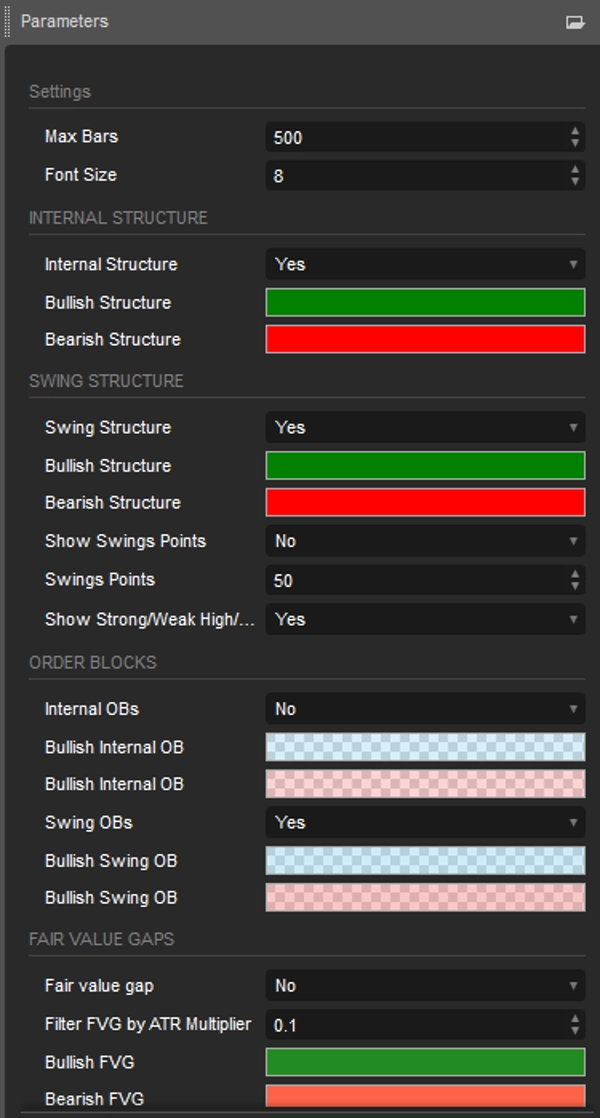Open the Show Strong/Weak High dropdown

coord(424,619)
